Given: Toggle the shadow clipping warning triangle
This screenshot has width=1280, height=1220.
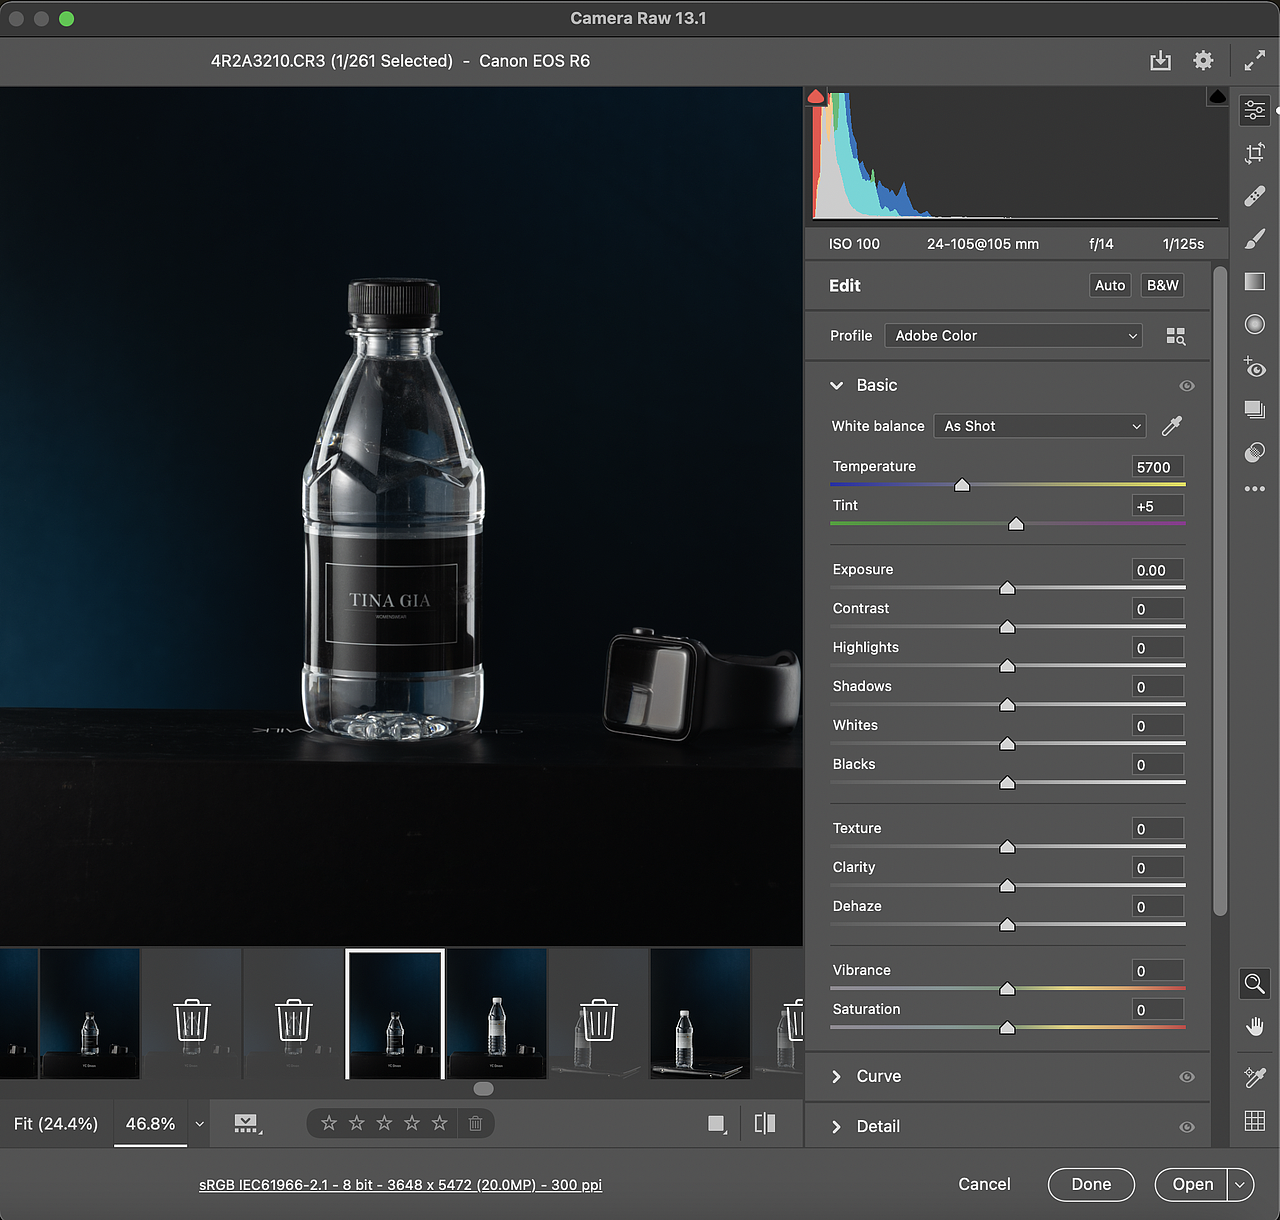Looking at the screenshot, I should point(816,96).
